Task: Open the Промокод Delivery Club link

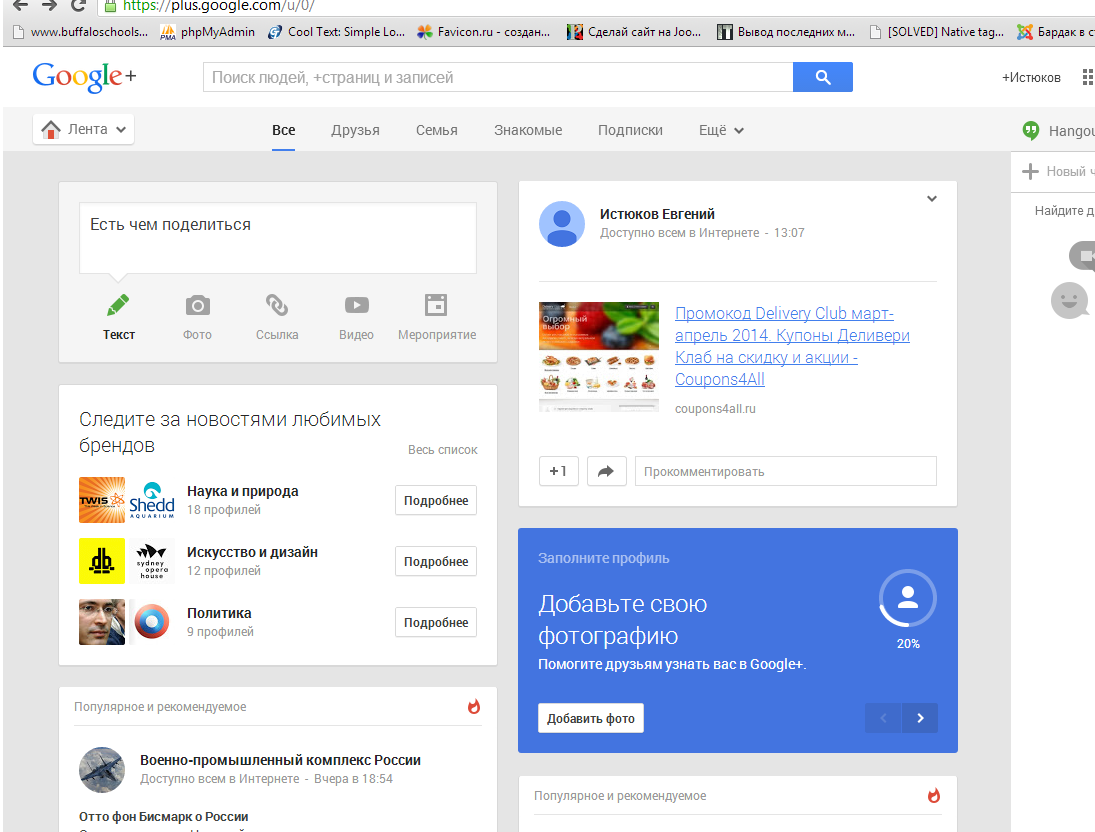Action: (792, 346)
